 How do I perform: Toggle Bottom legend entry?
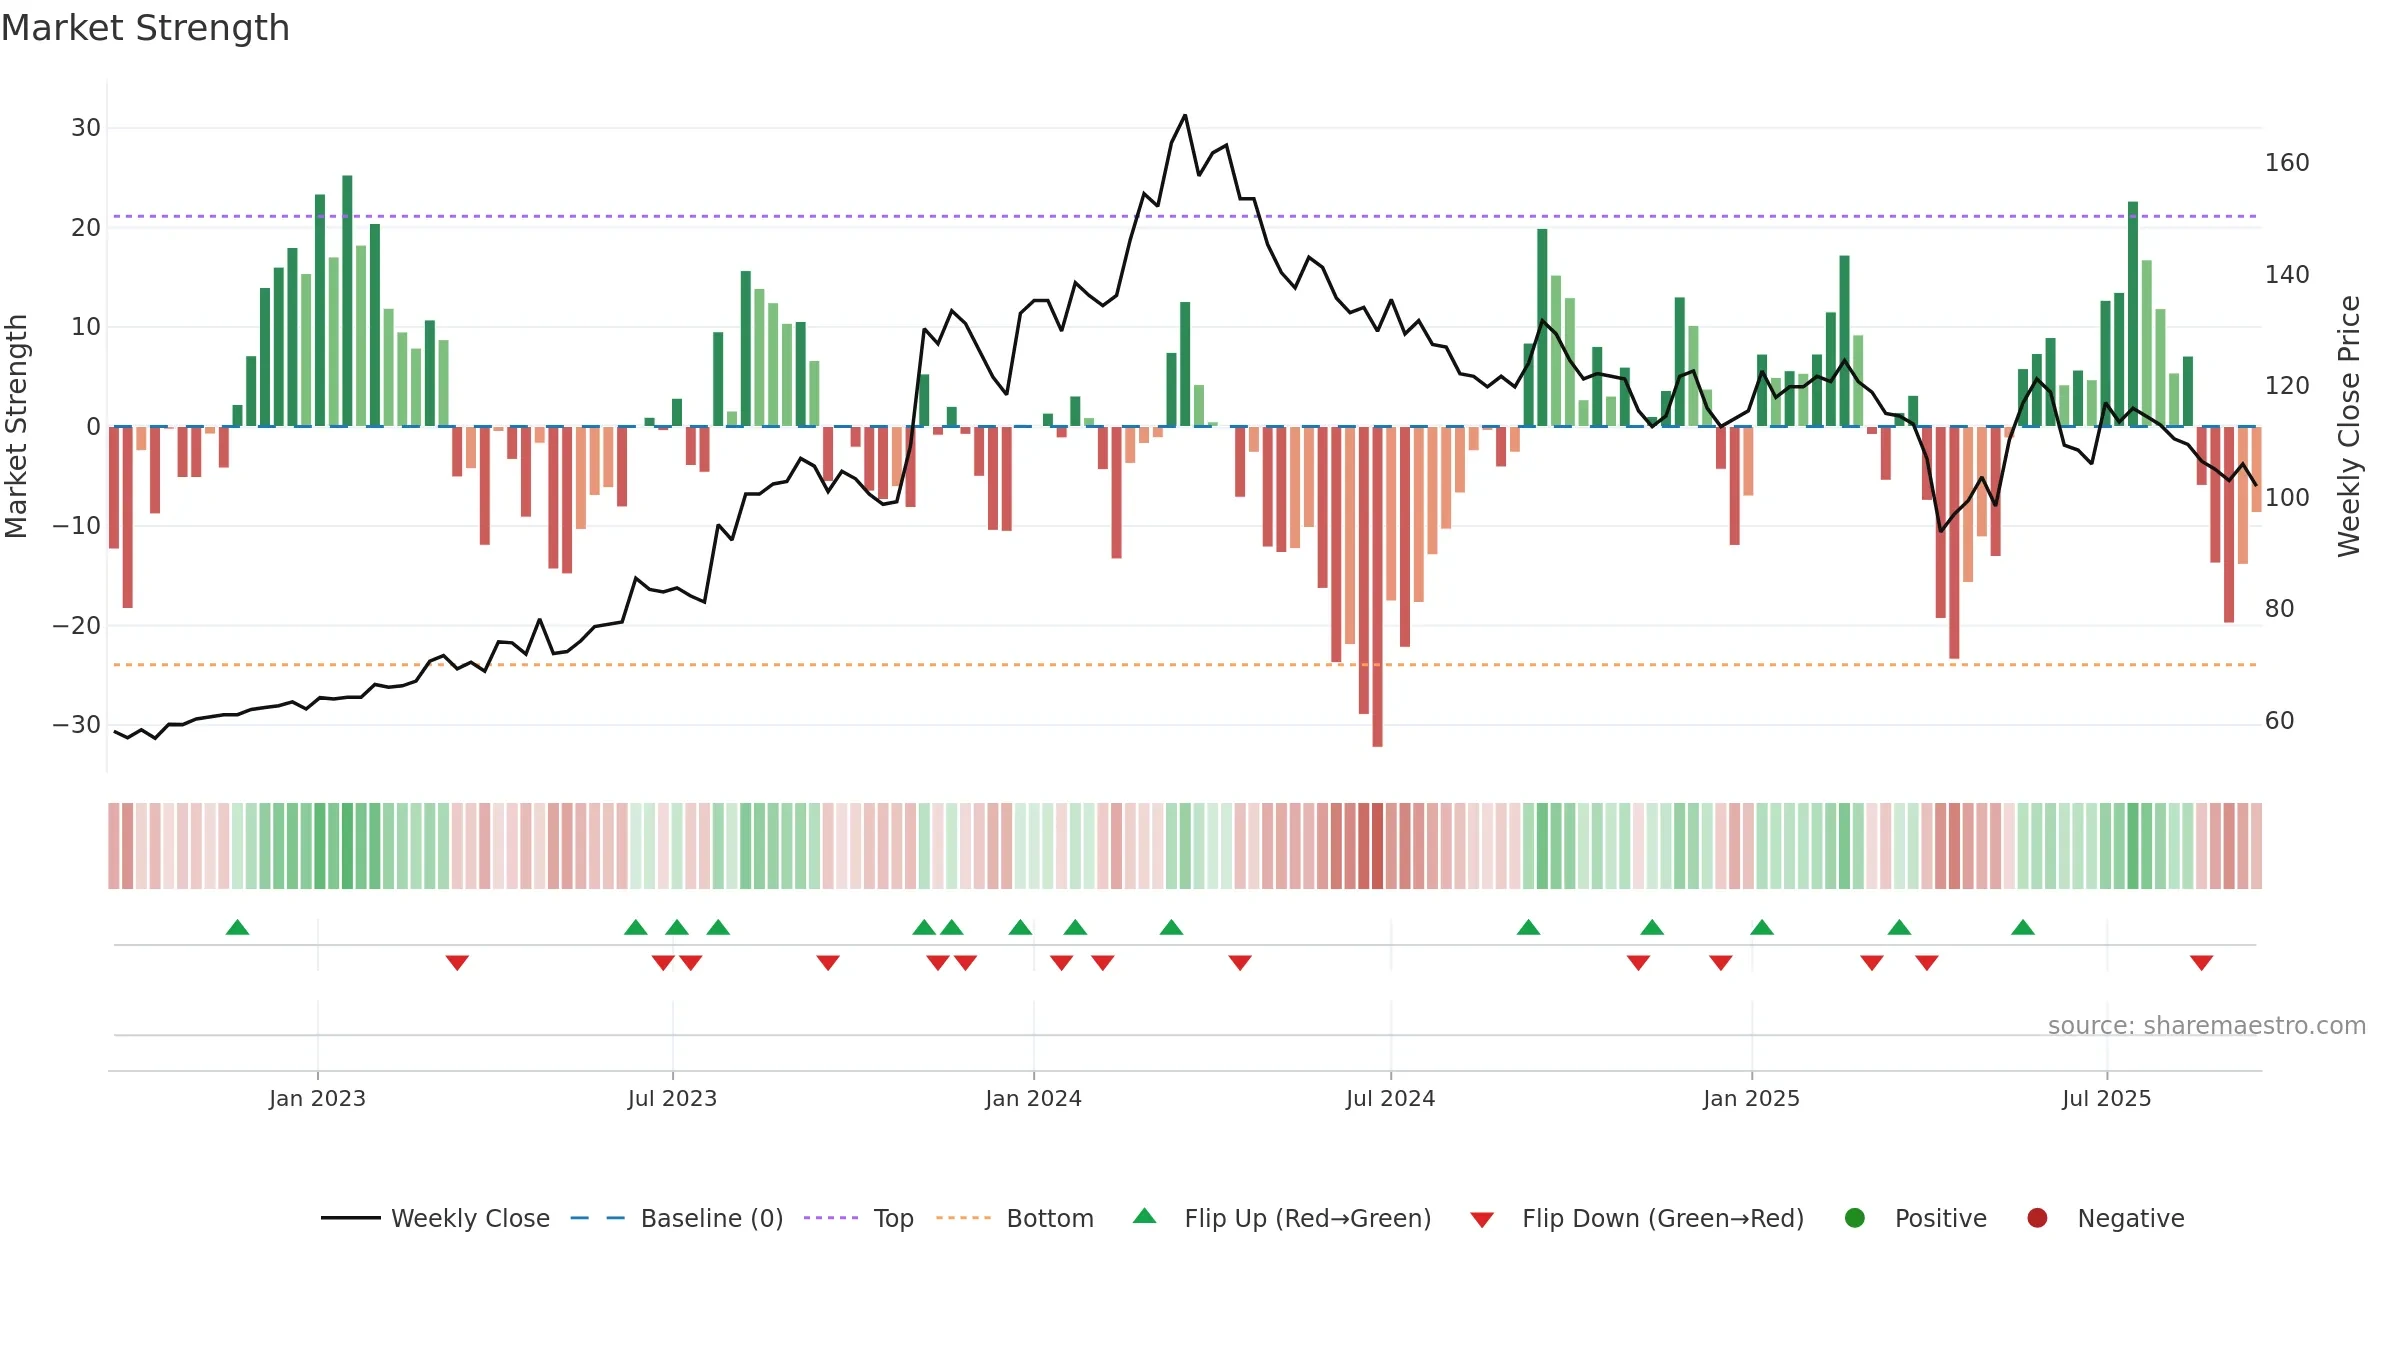click(x=1015, y=1218)
